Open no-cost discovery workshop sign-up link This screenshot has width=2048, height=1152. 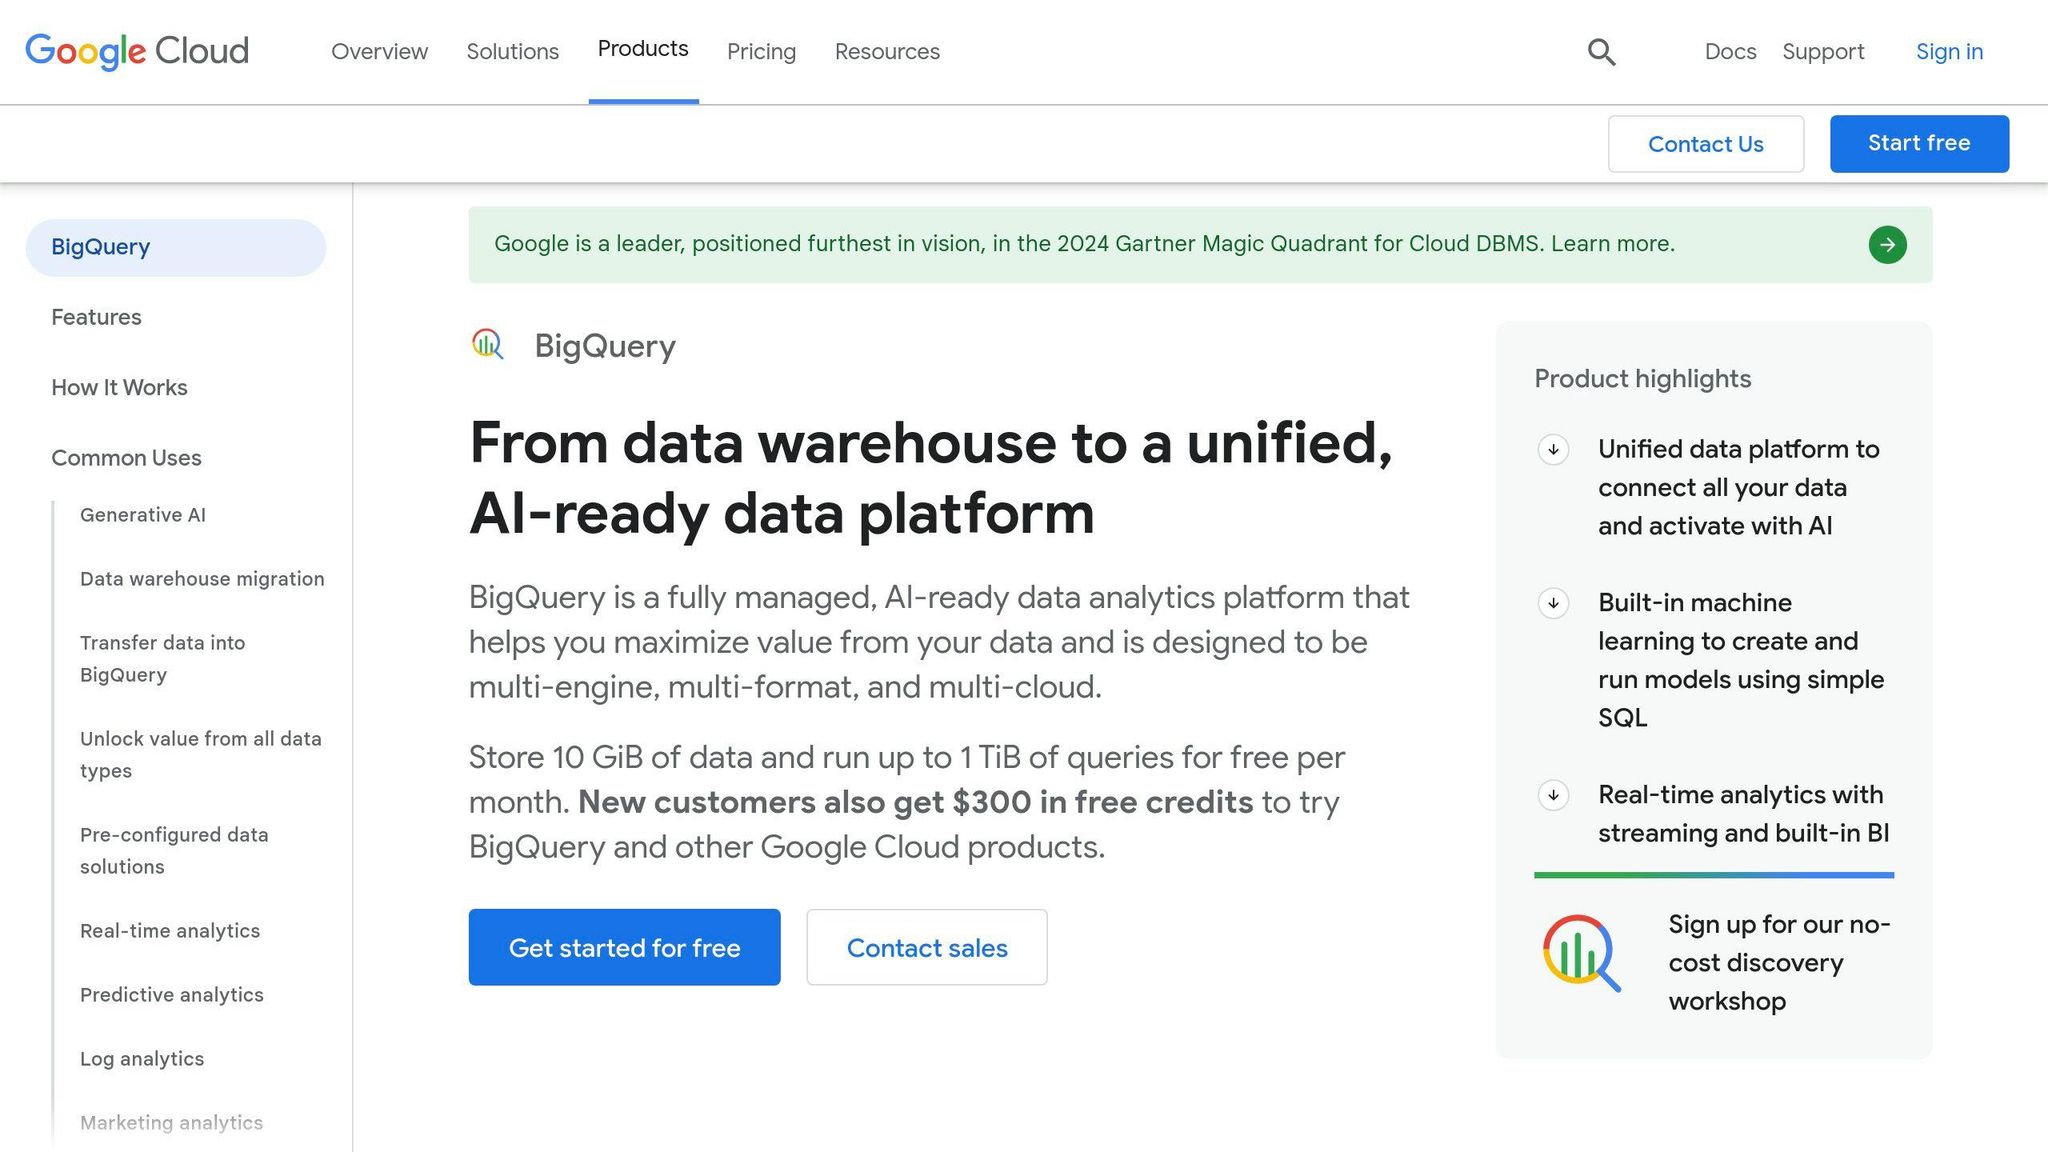pos(1779,962)
